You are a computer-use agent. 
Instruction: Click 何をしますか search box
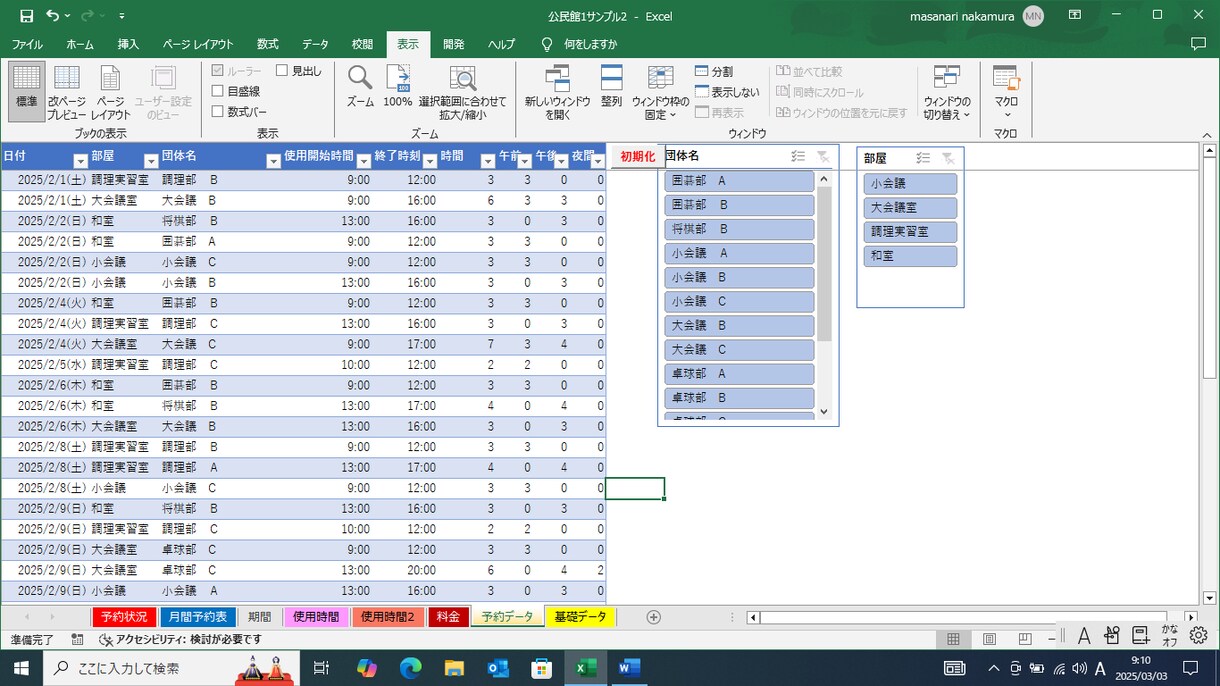(x=580, y=44)
